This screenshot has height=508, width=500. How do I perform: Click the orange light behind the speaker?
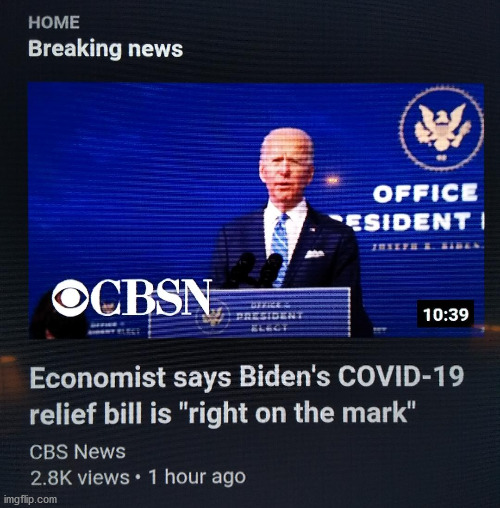pos(332,180)
